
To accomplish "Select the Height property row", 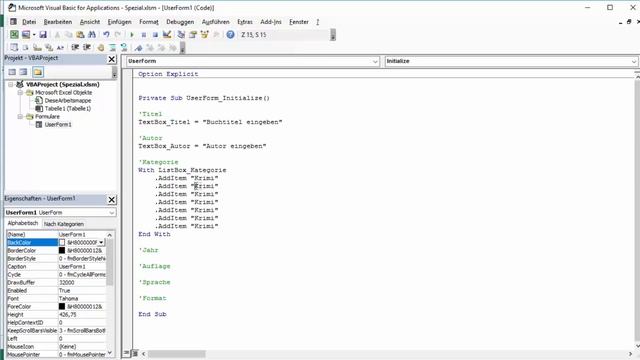I will click(56, 314).
